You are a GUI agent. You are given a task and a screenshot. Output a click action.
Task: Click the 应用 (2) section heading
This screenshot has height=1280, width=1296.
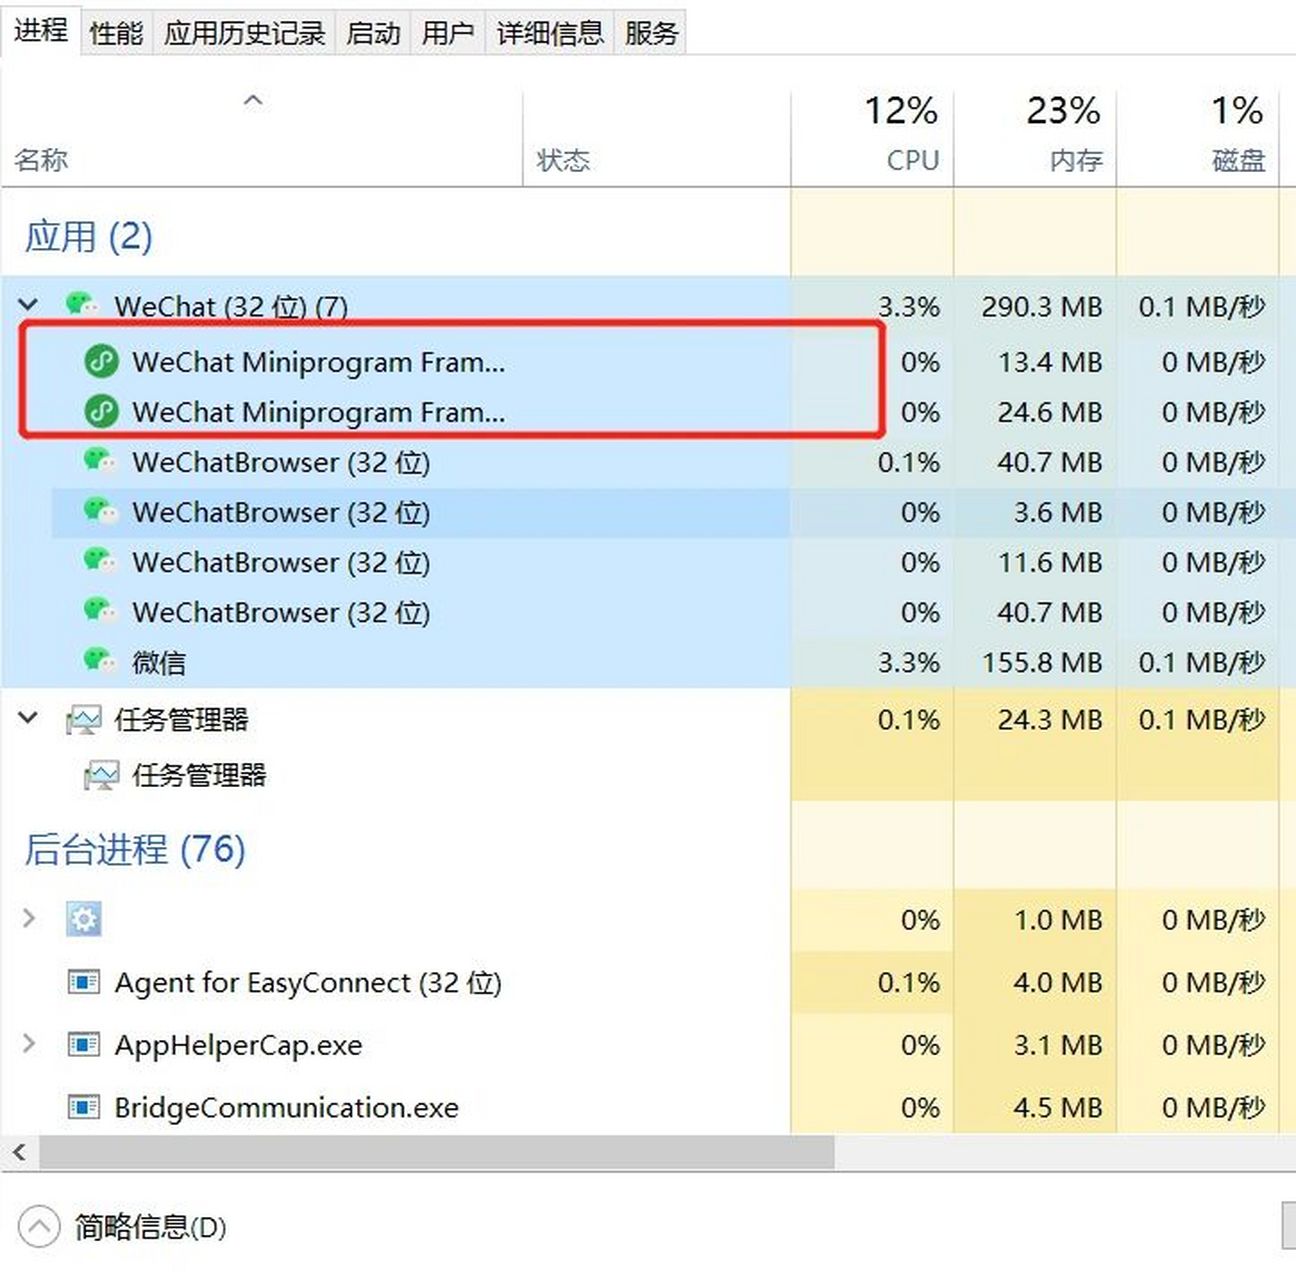click(88, 237)
